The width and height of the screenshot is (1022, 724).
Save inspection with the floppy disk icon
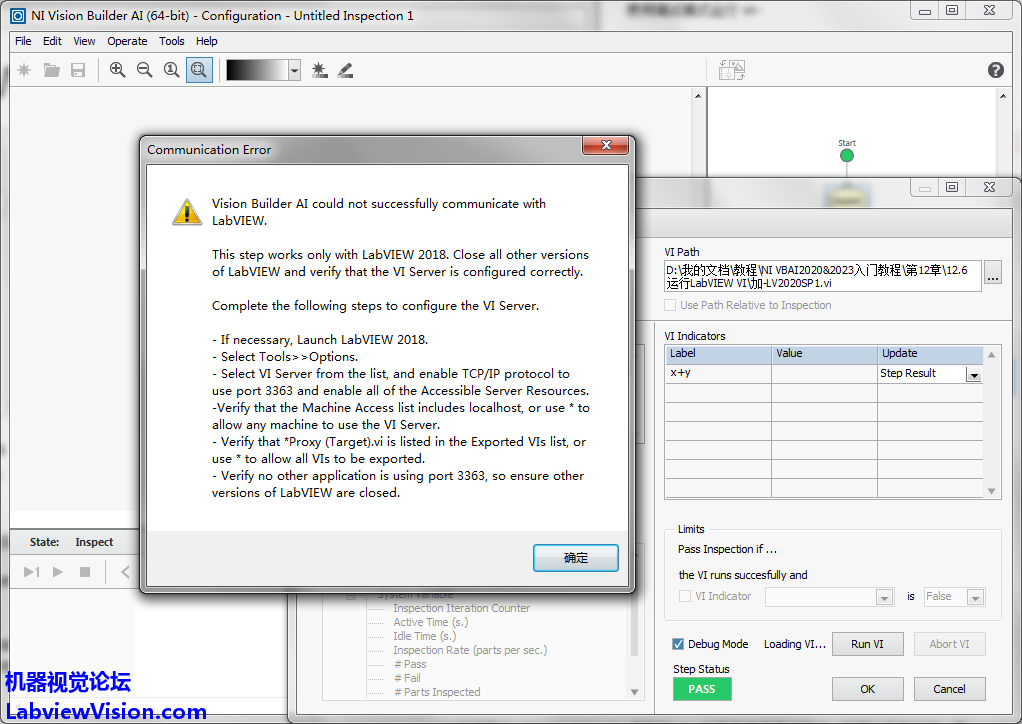click(78, 70)
